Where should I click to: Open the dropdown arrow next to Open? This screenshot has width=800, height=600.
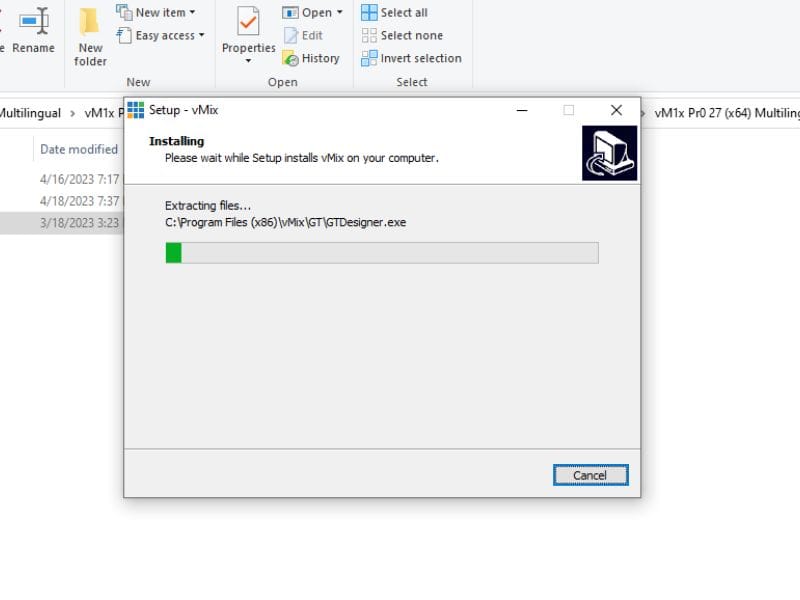339,12
